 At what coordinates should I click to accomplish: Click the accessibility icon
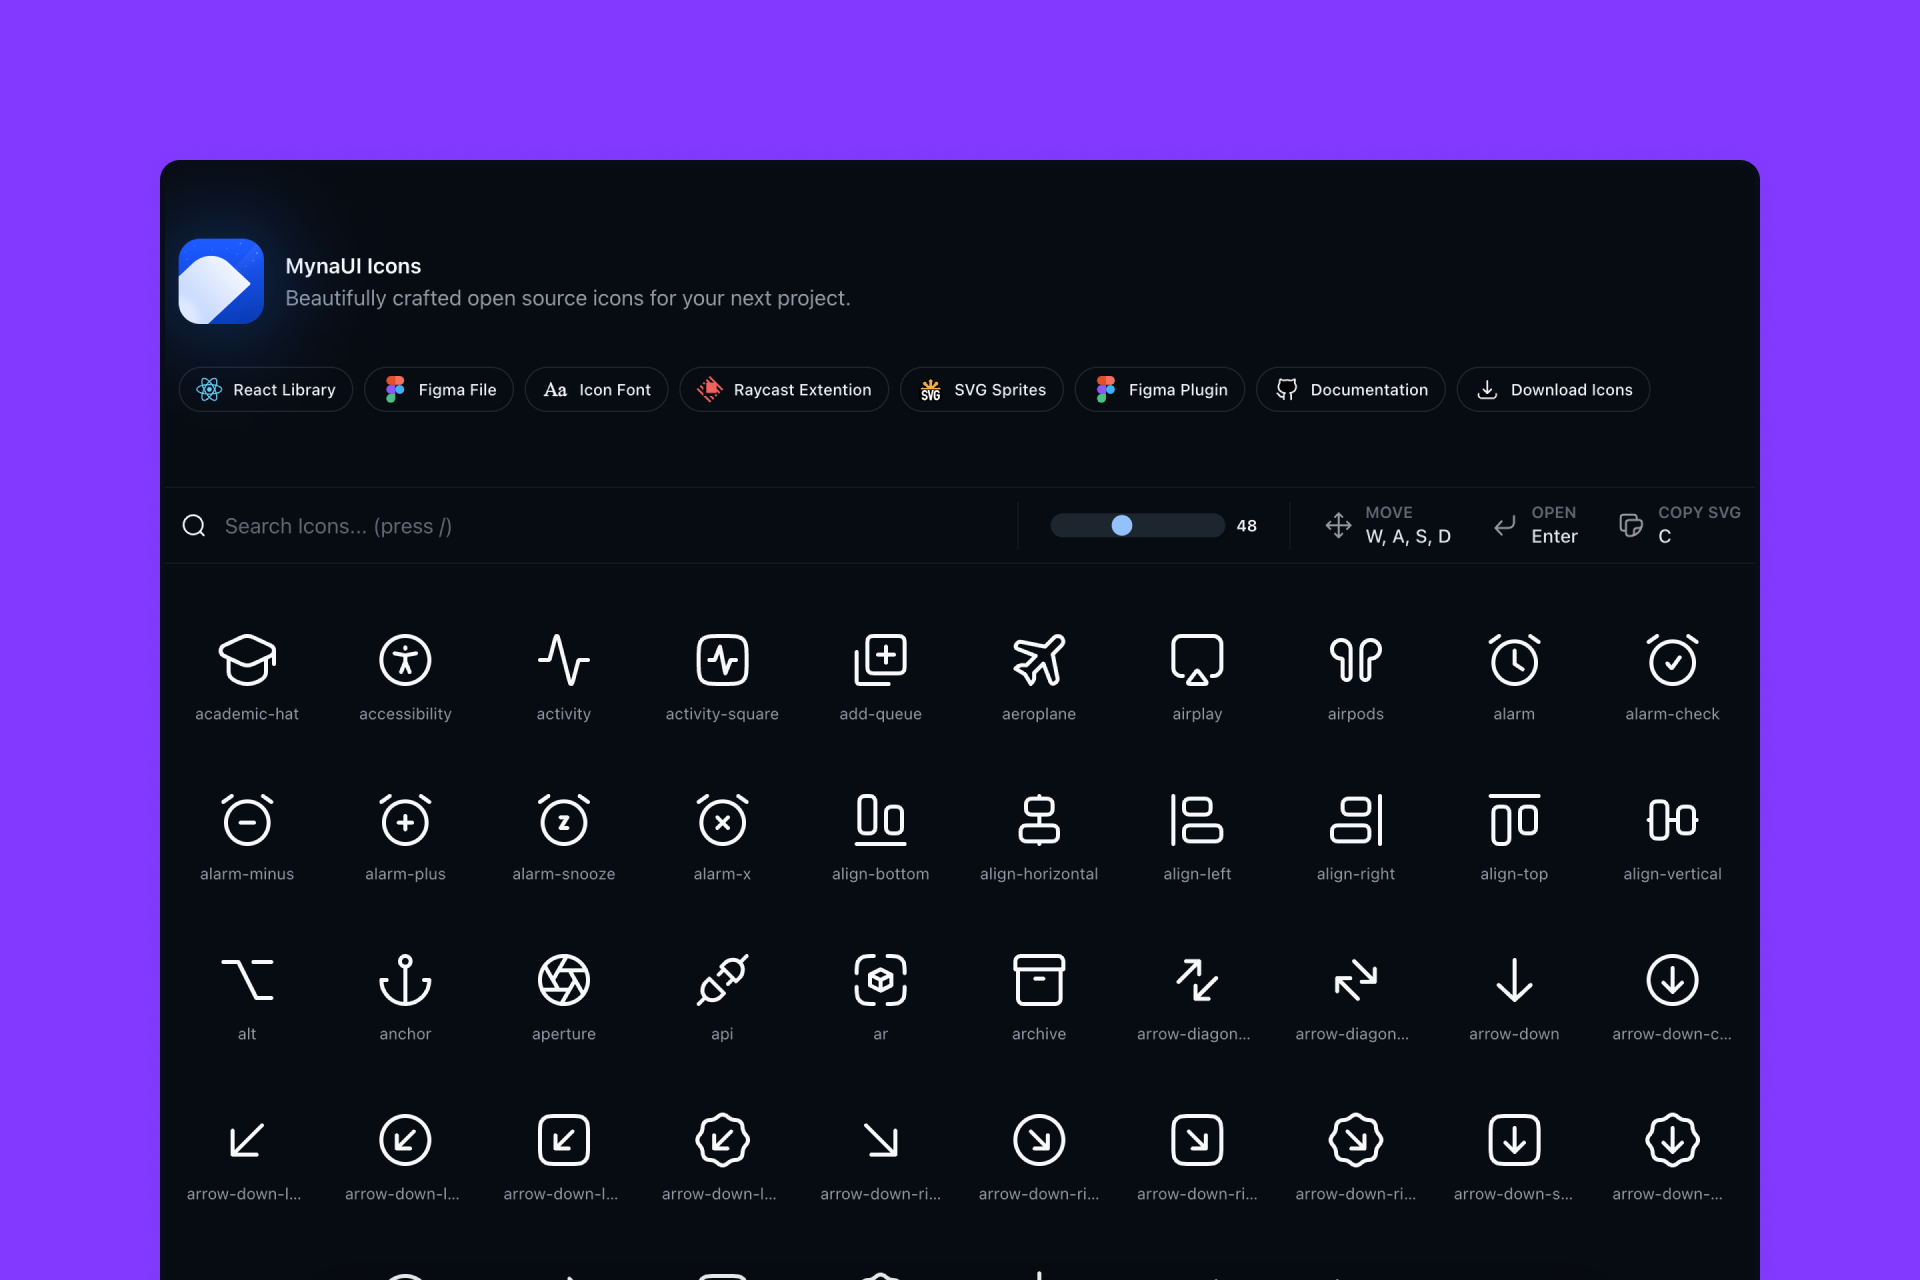pos(405,660)
